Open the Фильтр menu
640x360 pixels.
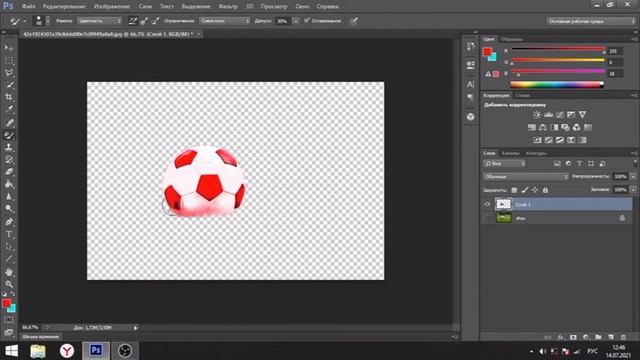pos(228,7)
